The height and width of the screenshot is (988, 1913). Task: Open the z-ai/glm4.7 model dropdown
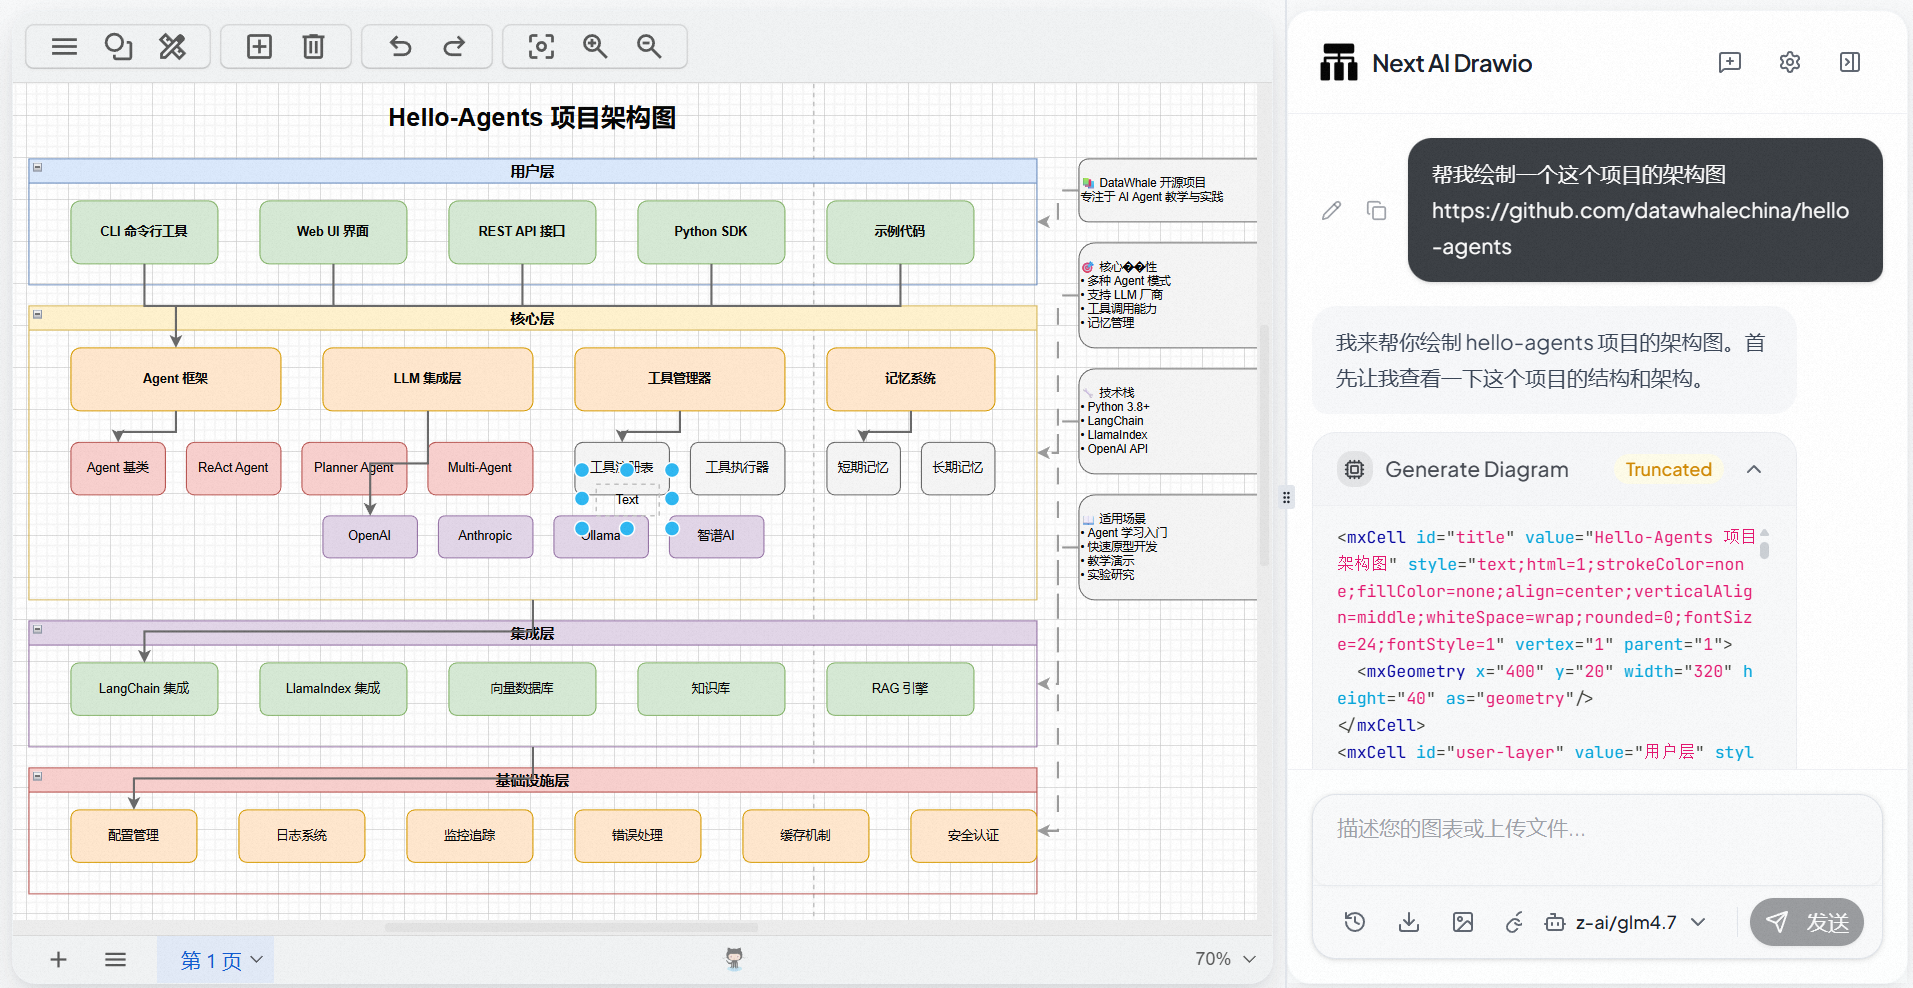click(1626, 922)
